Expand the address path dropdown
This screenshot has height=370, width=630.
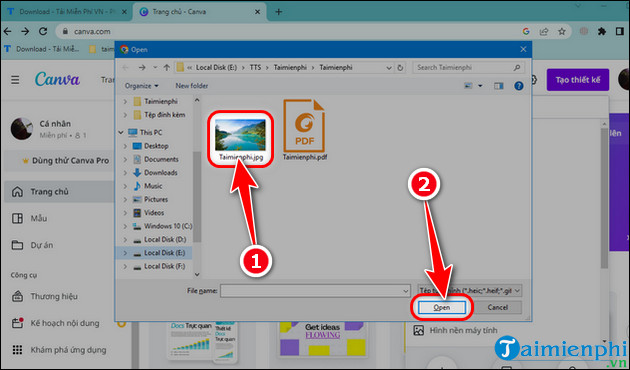click(x=389, y=67)
